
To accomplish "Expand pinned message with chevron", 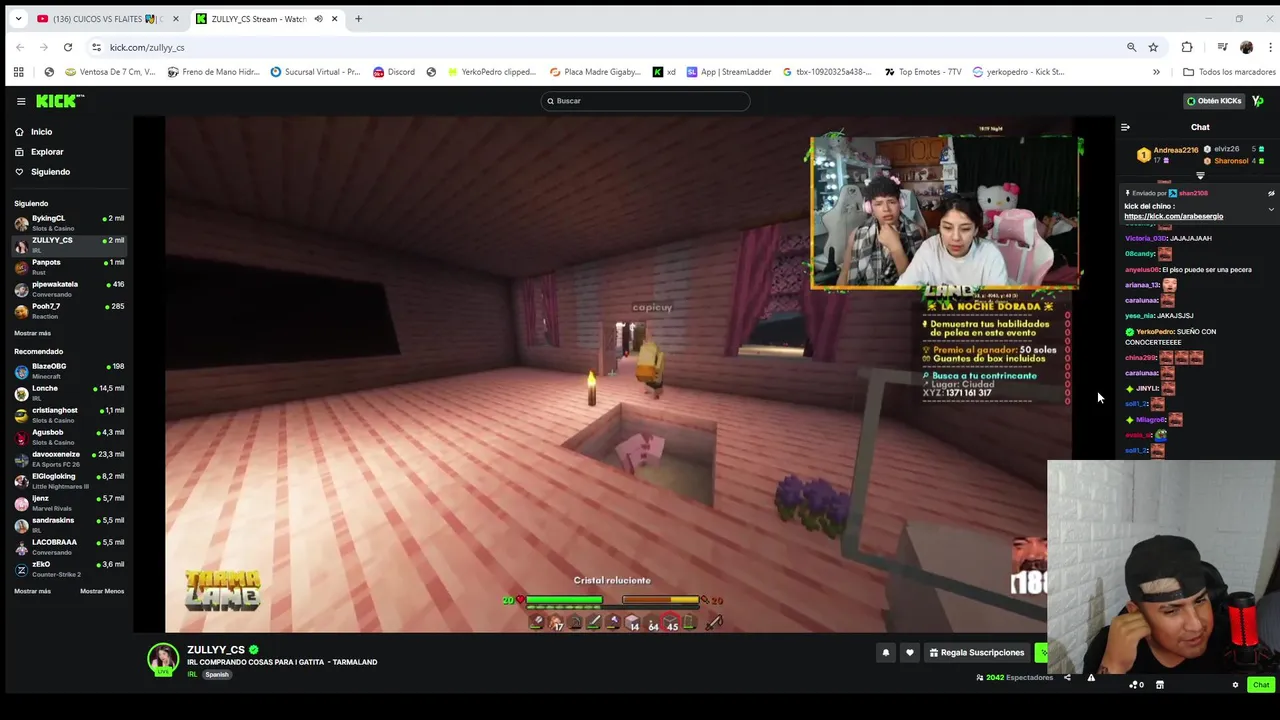I will pyautogui.click(x=1271, y=210).
